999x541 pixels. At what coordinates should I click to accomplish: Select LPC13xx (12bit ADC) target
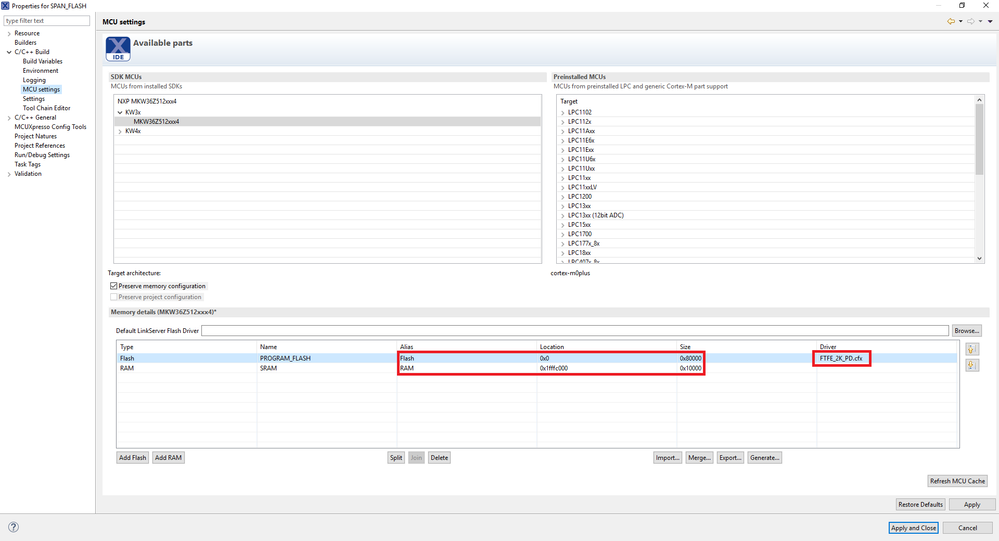pos(596,215)
